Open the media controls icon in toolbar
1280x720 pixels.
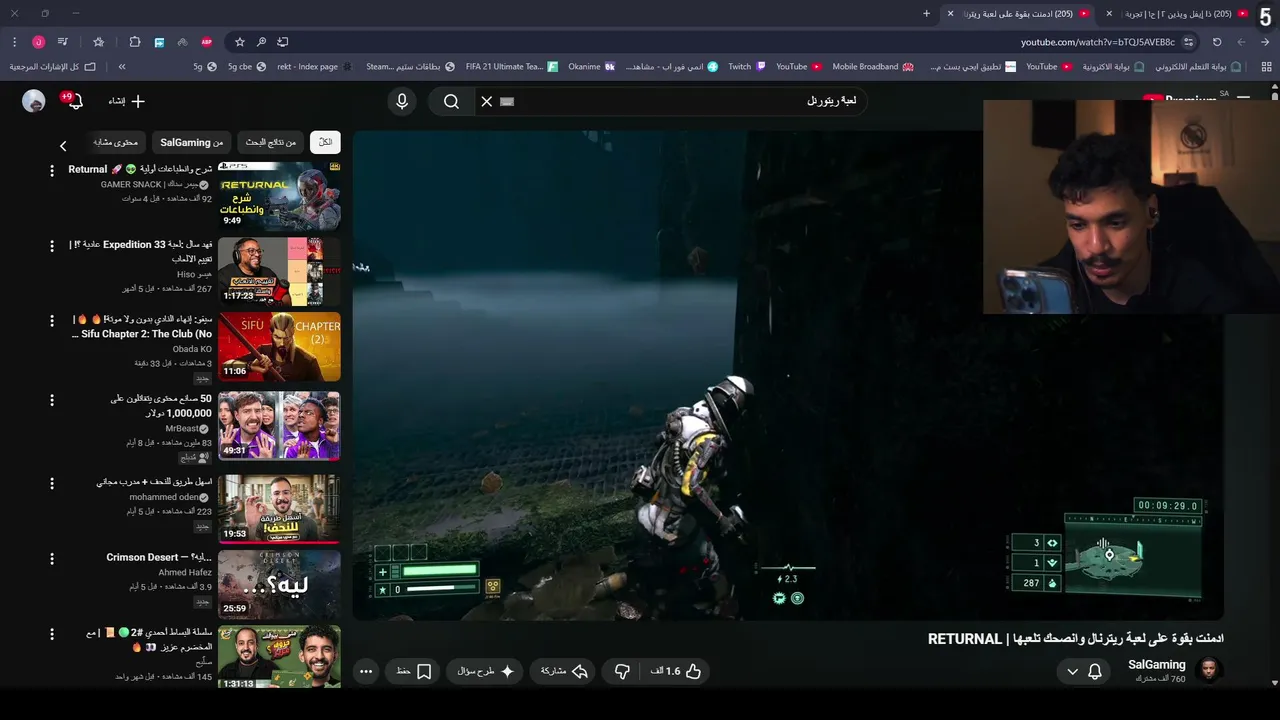point(63,42)
